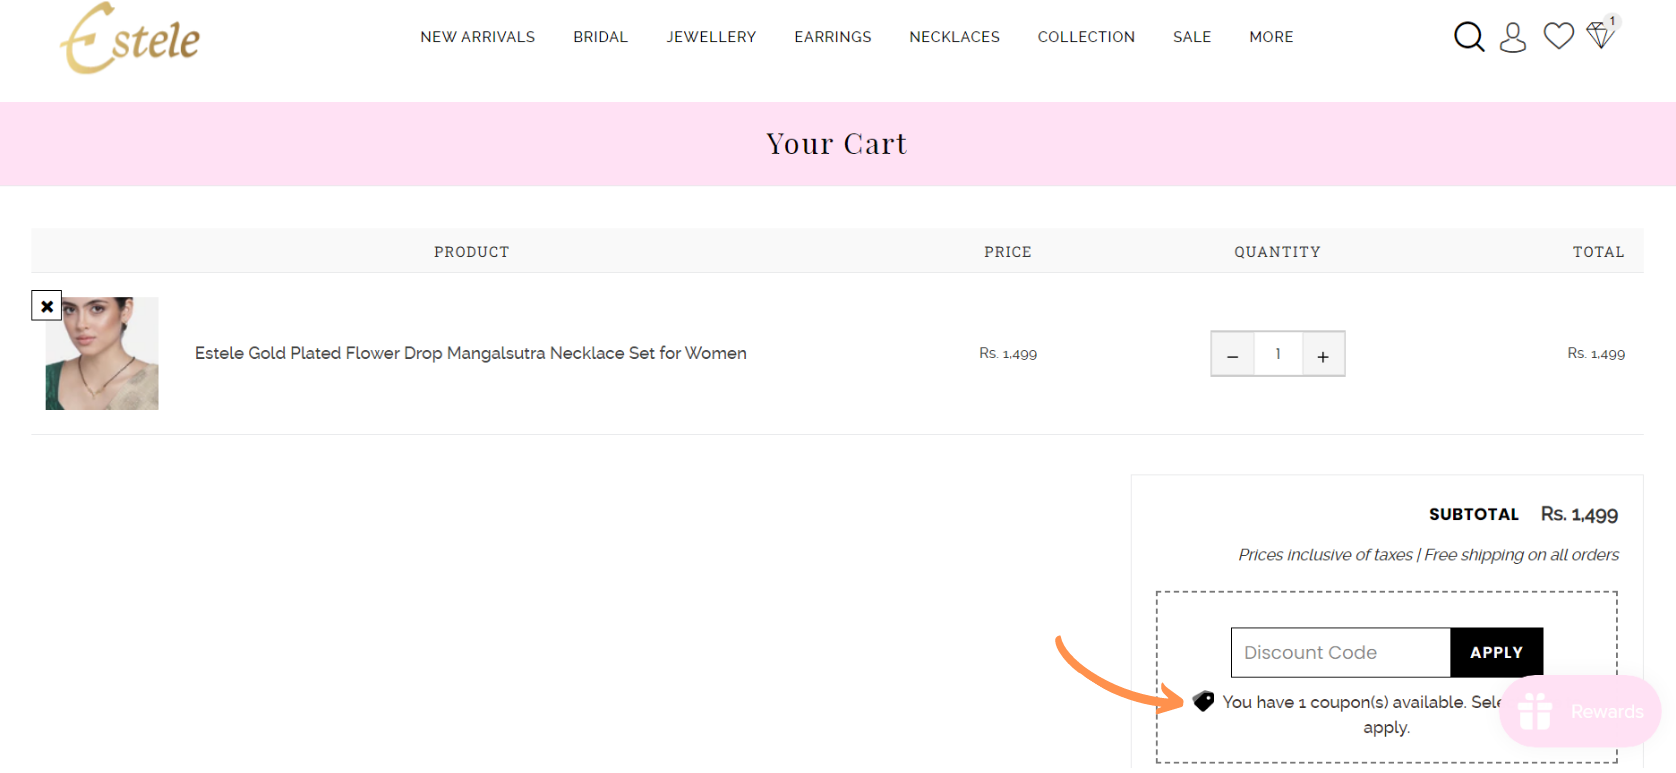Open the Mangalsutra product thumbnail
This screenshot has width=1676, height=773.
pos(102,353)
